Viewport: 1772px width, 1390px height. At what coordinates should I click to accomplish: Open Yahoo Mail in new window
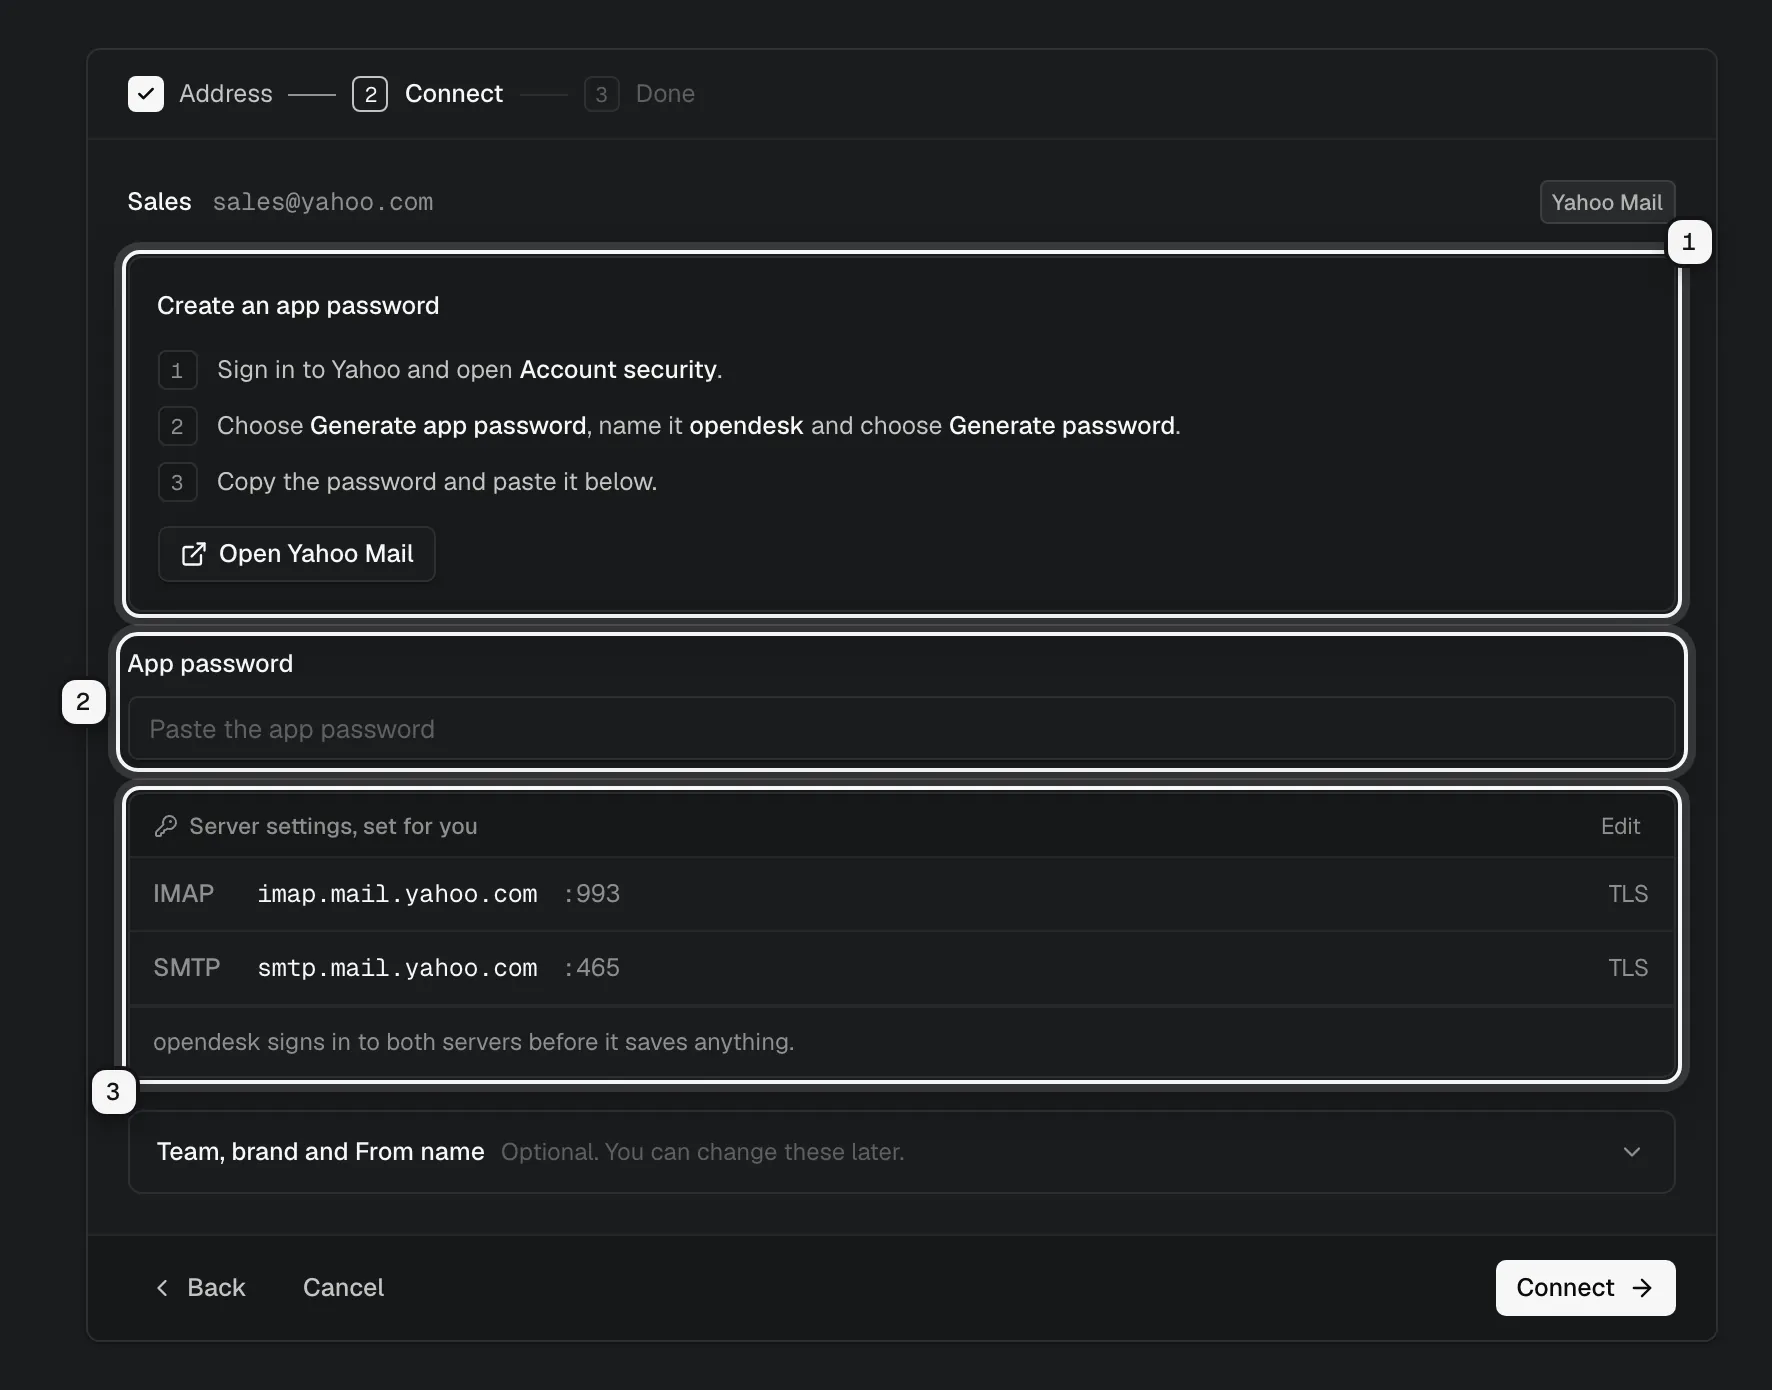(x=297, y=554)
